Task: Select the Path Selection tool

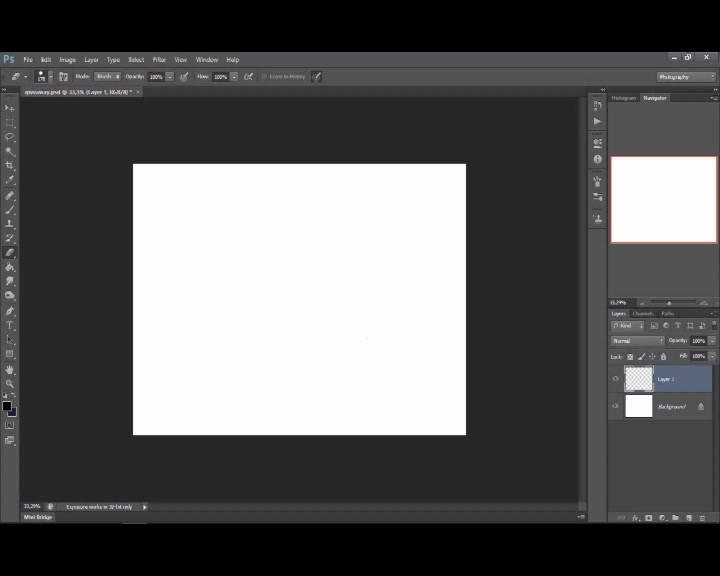Action: click(x=9, y=339)
